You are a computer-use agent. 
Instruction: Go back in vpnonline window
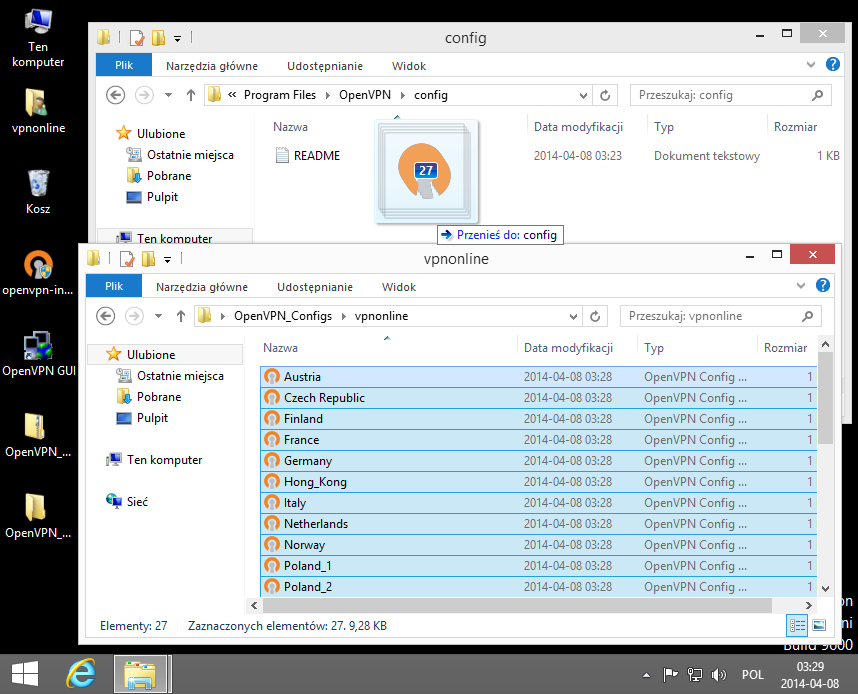tap(106, 316)
